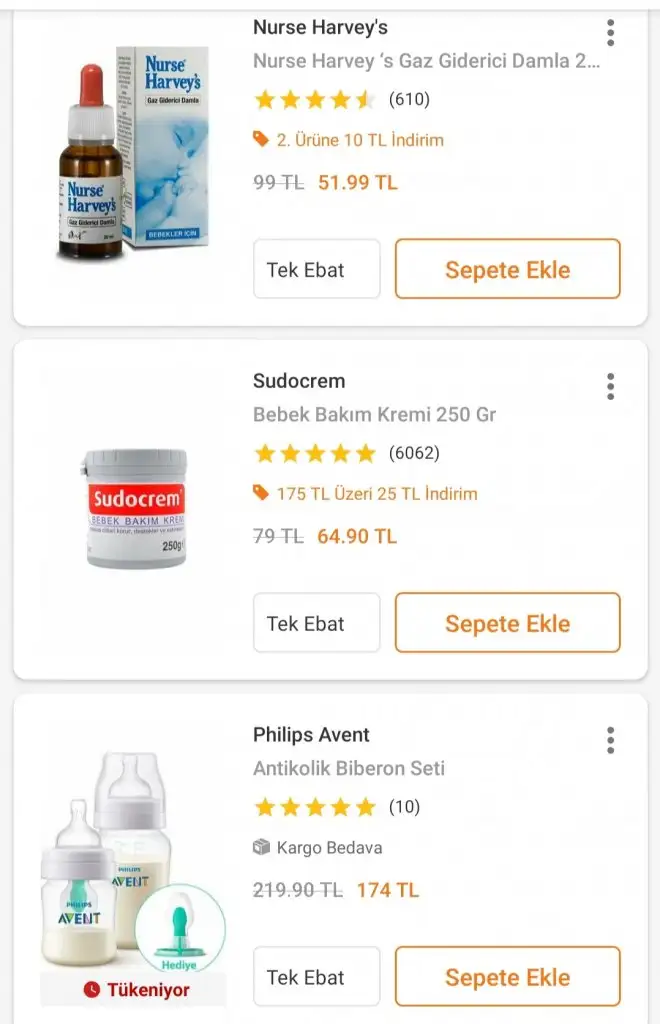
Task: Open more options for Sudocrem product
Action: click(x=610, y=386)
